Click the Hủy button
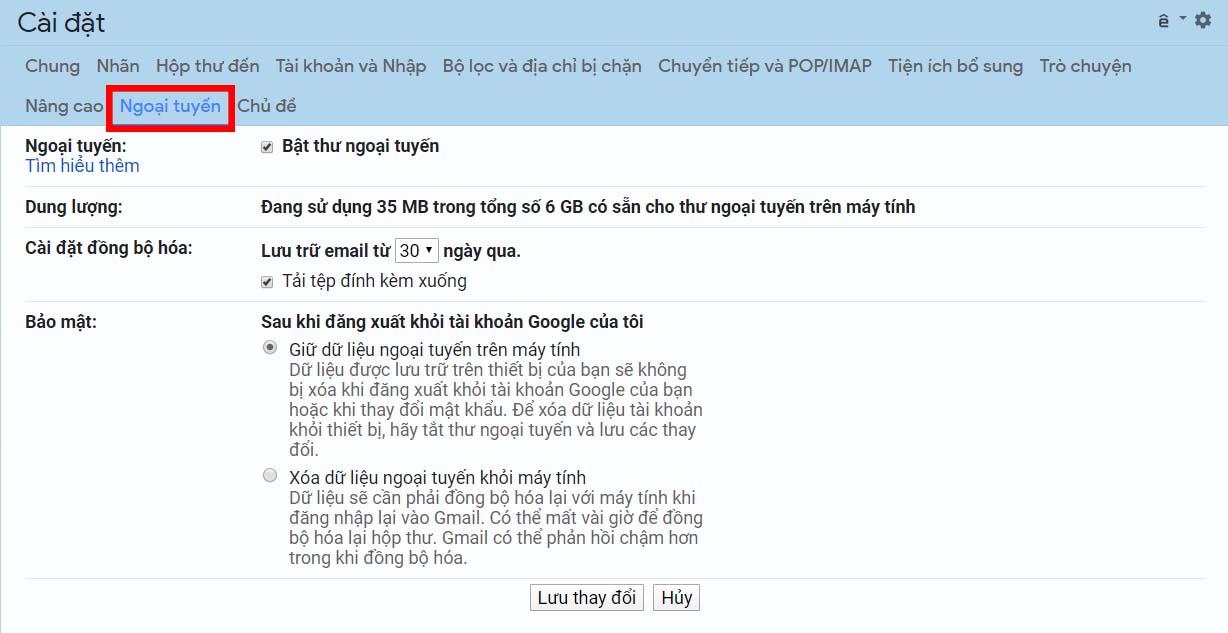The height and width of the screenshot is (633, 1228). click(677, 598)
